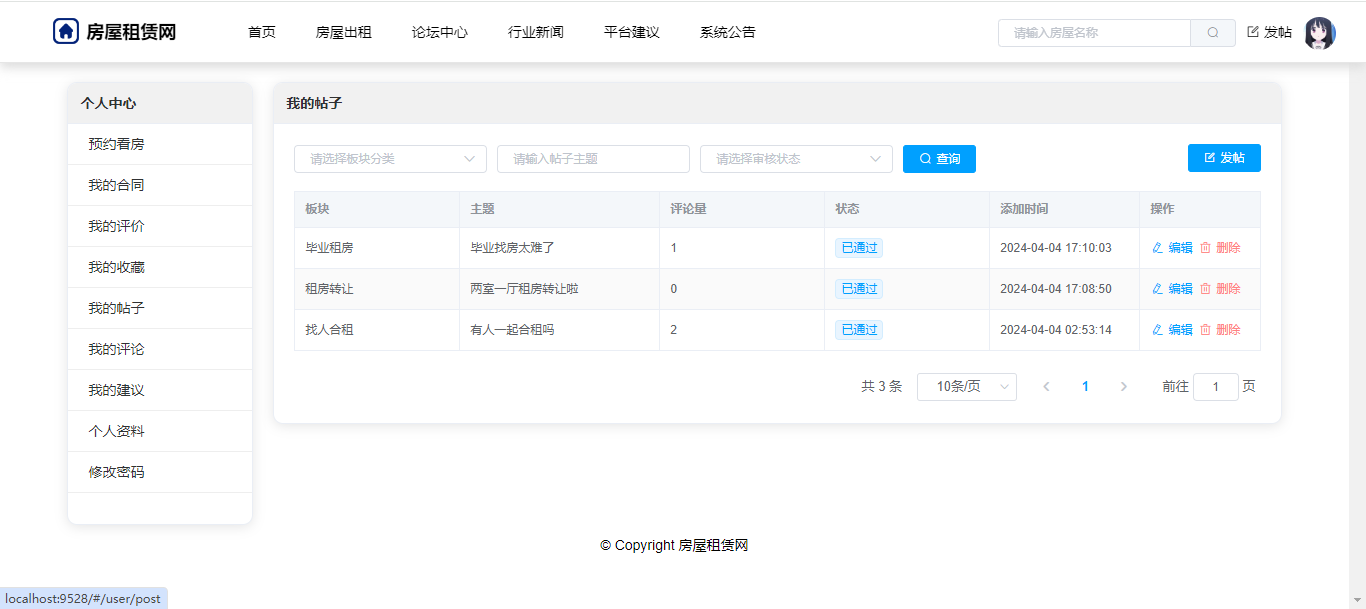Select 我的合同 in the sidebar
This screenshot has height=609, width=1366.
(116, 185)
